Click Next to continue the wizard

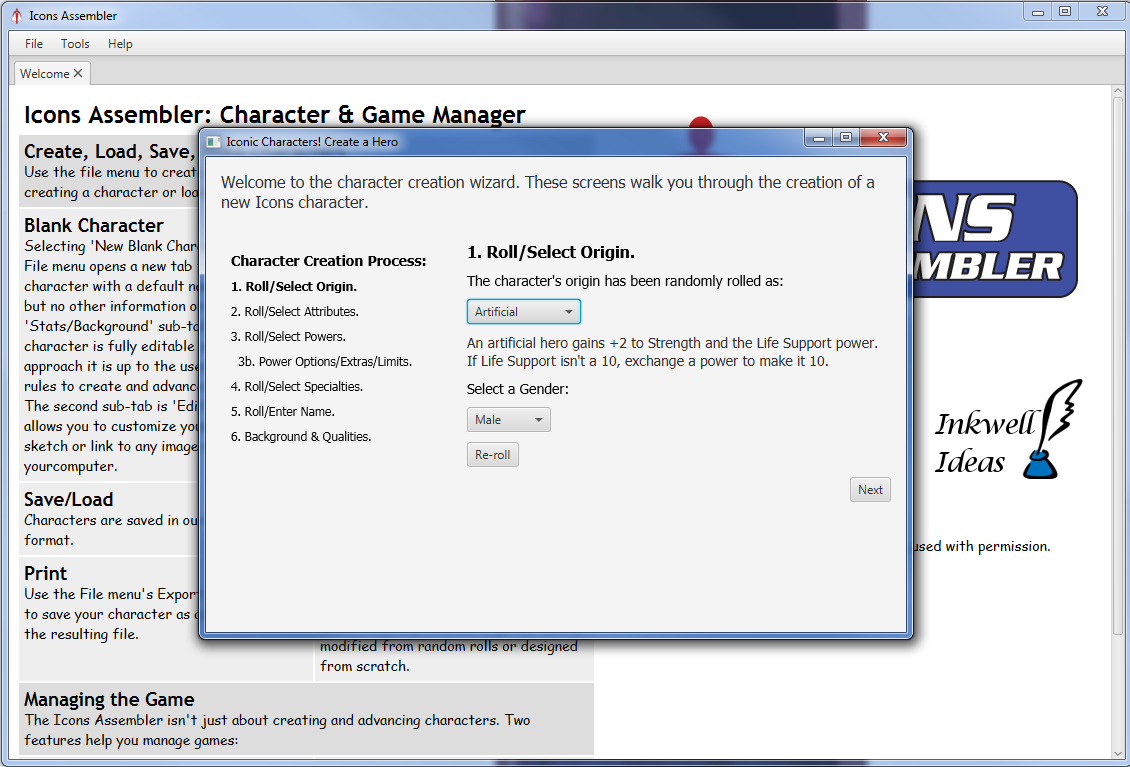click(x=870, y=490)
